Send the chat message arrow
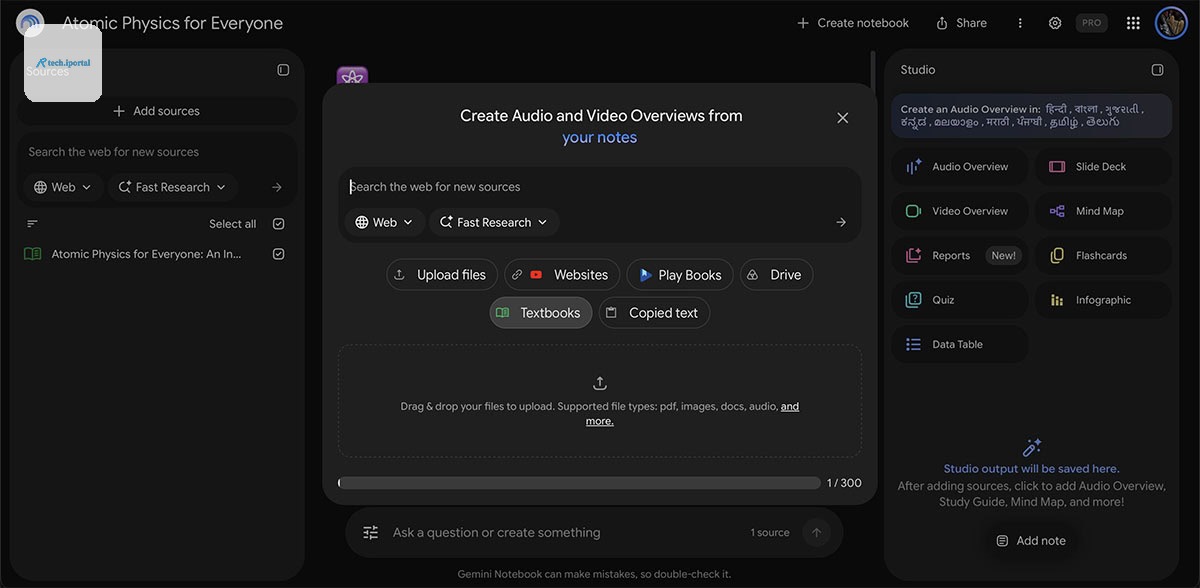This screenshot has height=588, width=1200. click(816, 533)
